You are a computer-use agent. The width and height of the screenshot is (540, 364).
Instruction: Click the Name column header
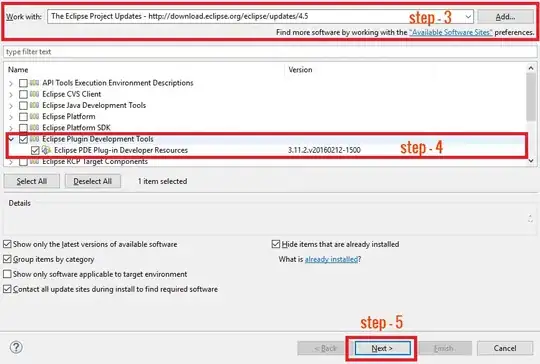[18, 70]
